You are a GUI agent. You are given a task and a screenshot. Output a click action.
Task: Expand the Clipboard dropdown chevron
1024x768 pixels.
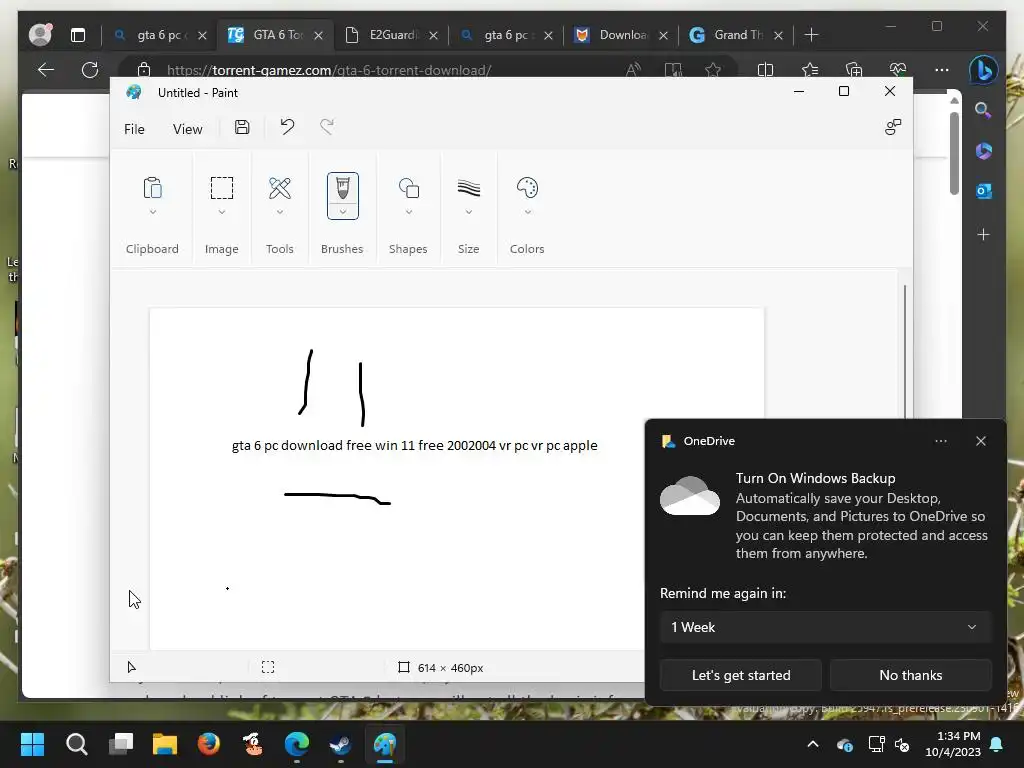[x=153, y=212]
